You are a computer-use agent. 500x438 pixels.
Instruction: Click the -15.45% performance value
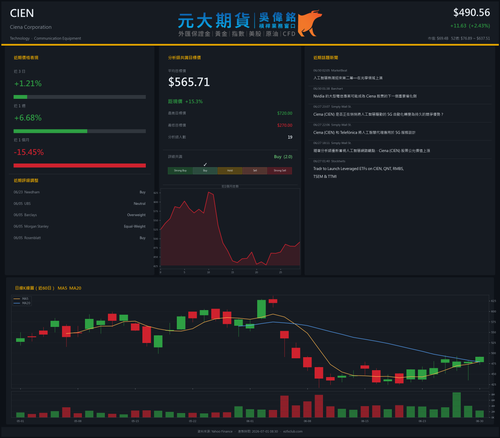(x=29, y=152)
